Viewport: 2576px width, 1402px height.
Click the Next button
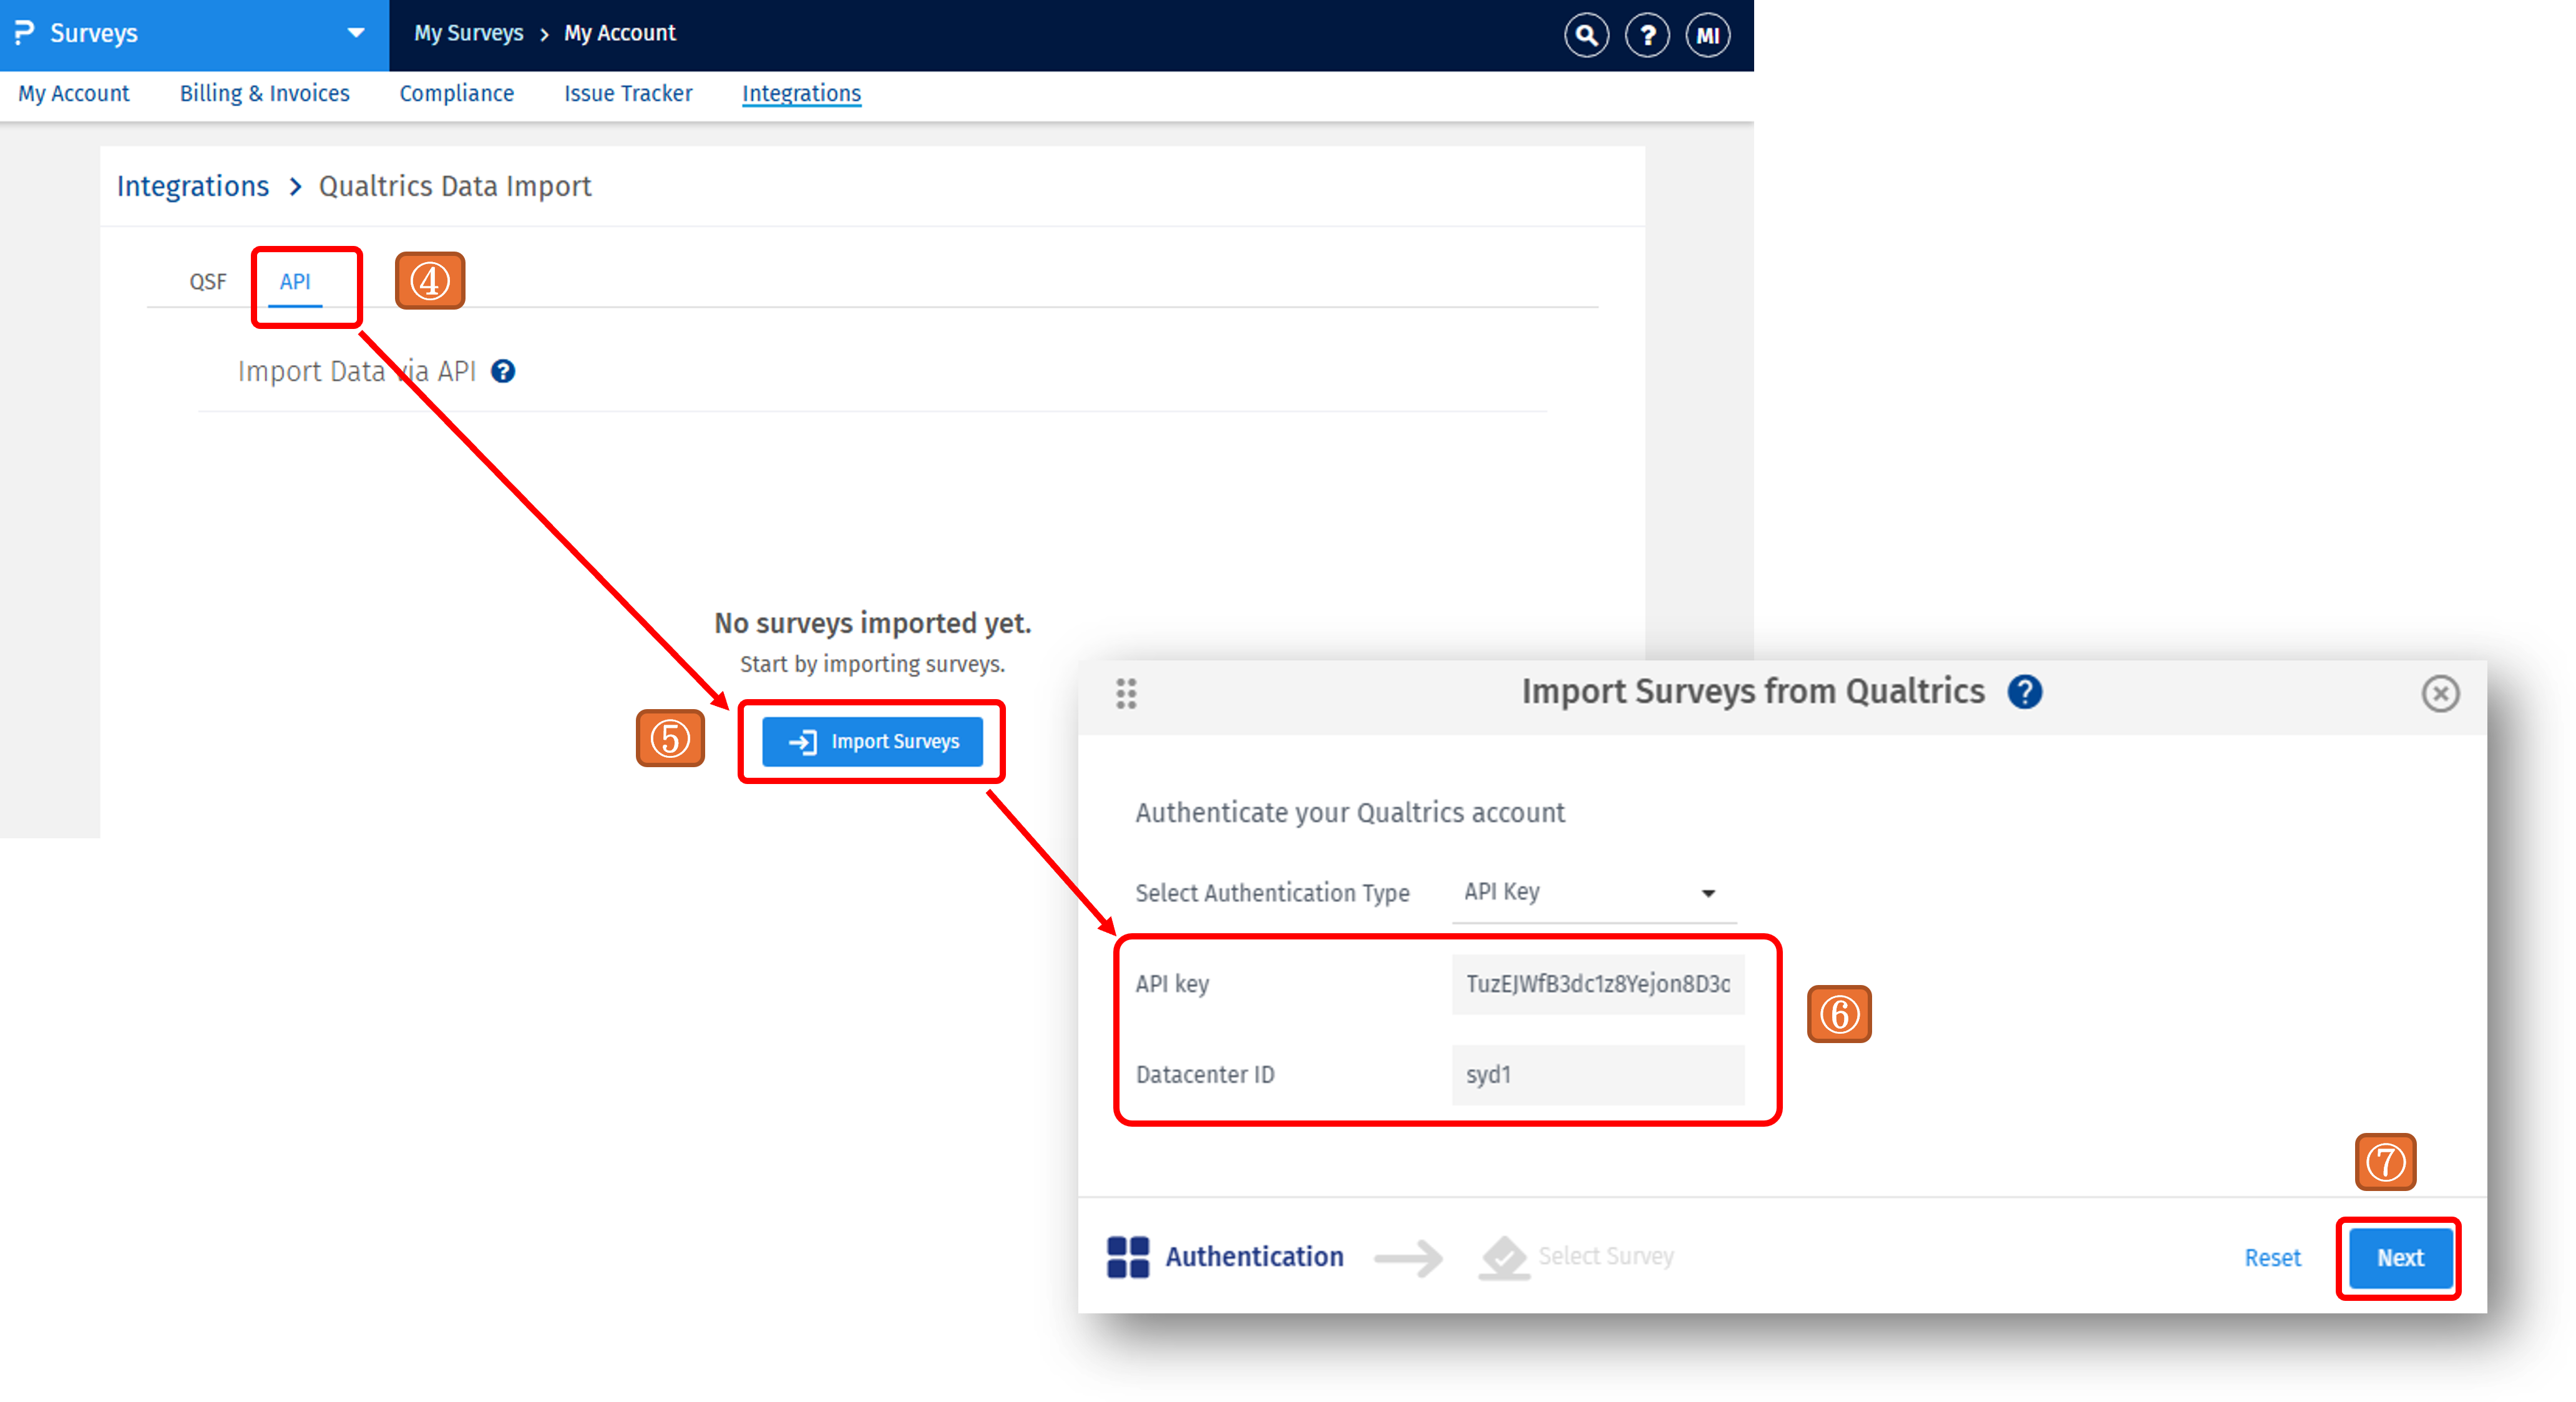coord(2400,1258)
